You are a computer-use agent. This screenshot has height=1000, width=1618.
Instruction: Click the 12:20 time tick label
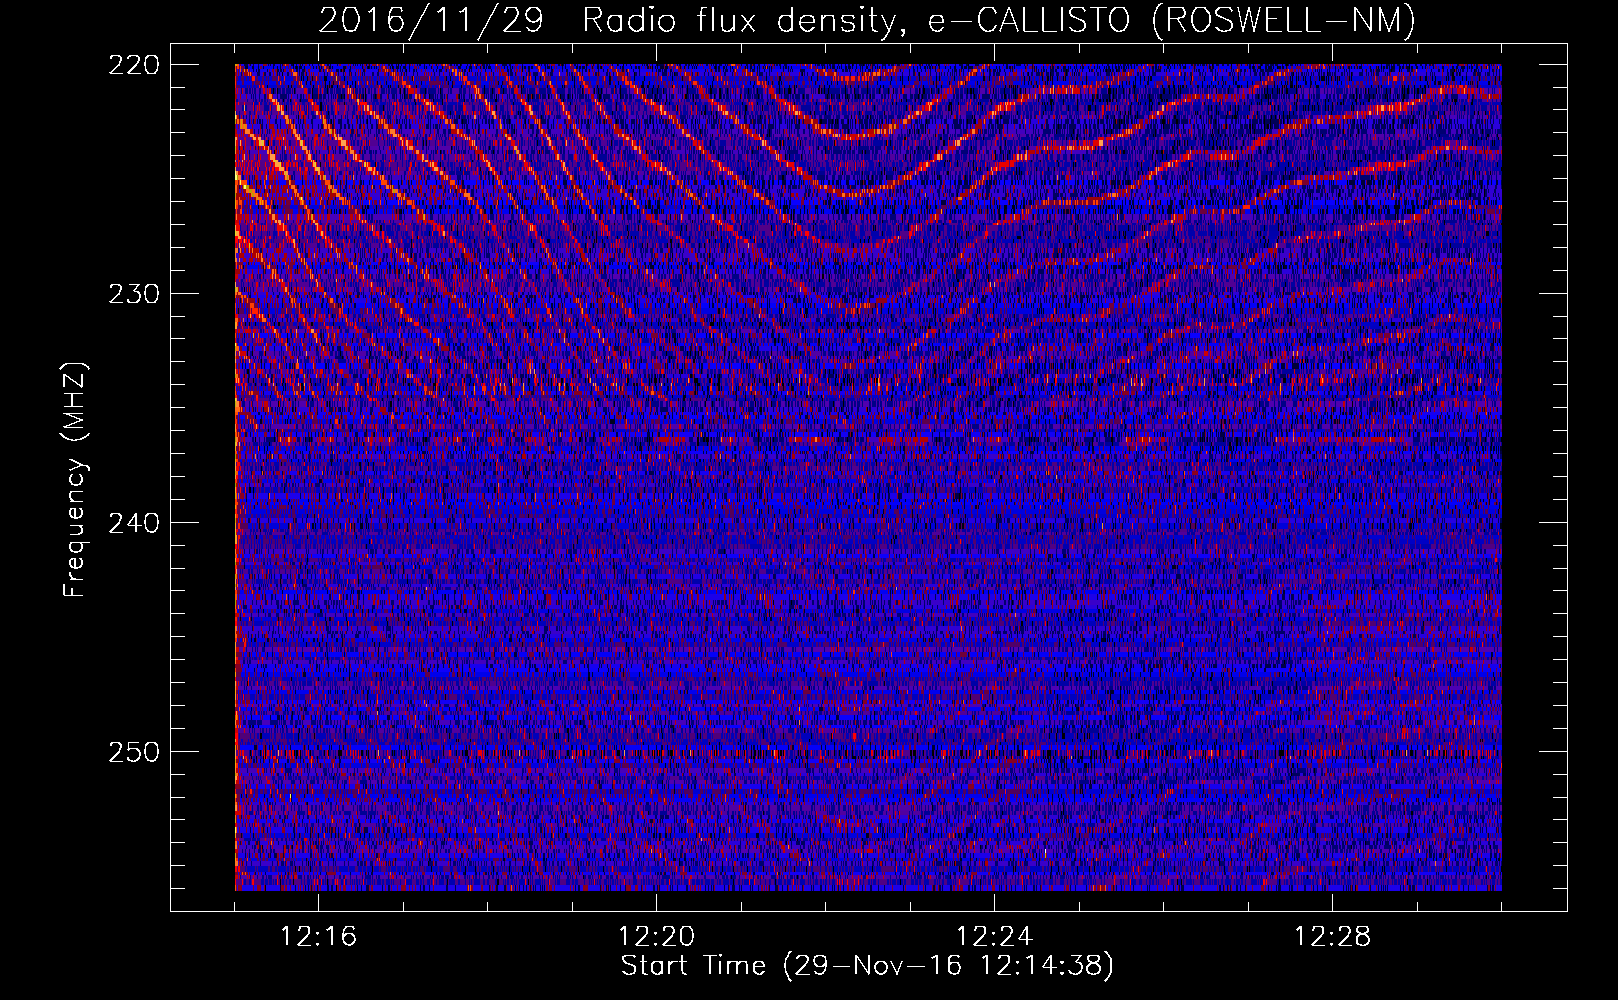pos(657,936)
